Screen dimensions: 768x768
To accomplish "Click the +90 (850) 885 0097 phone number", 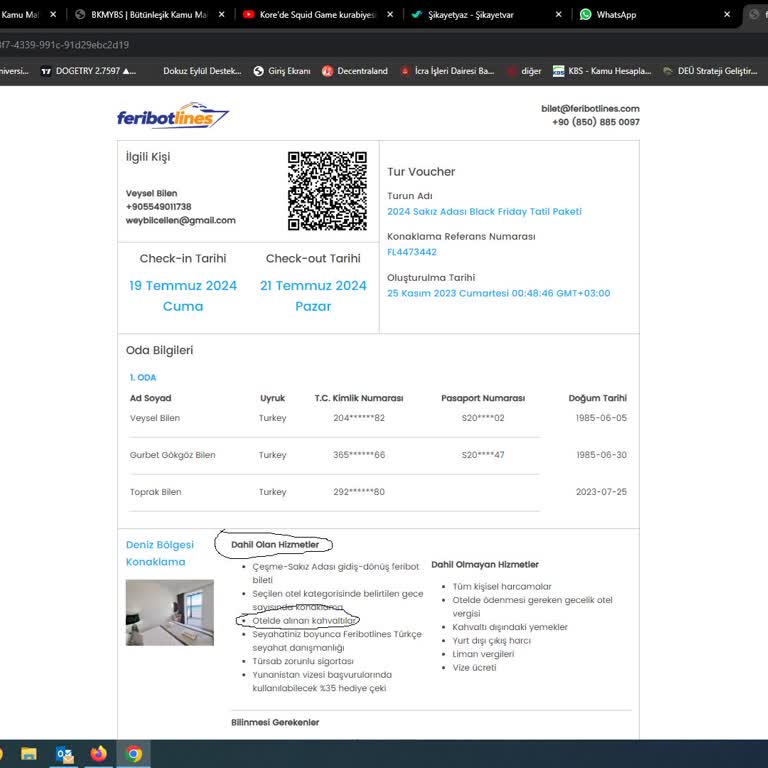I will [596, 122].
